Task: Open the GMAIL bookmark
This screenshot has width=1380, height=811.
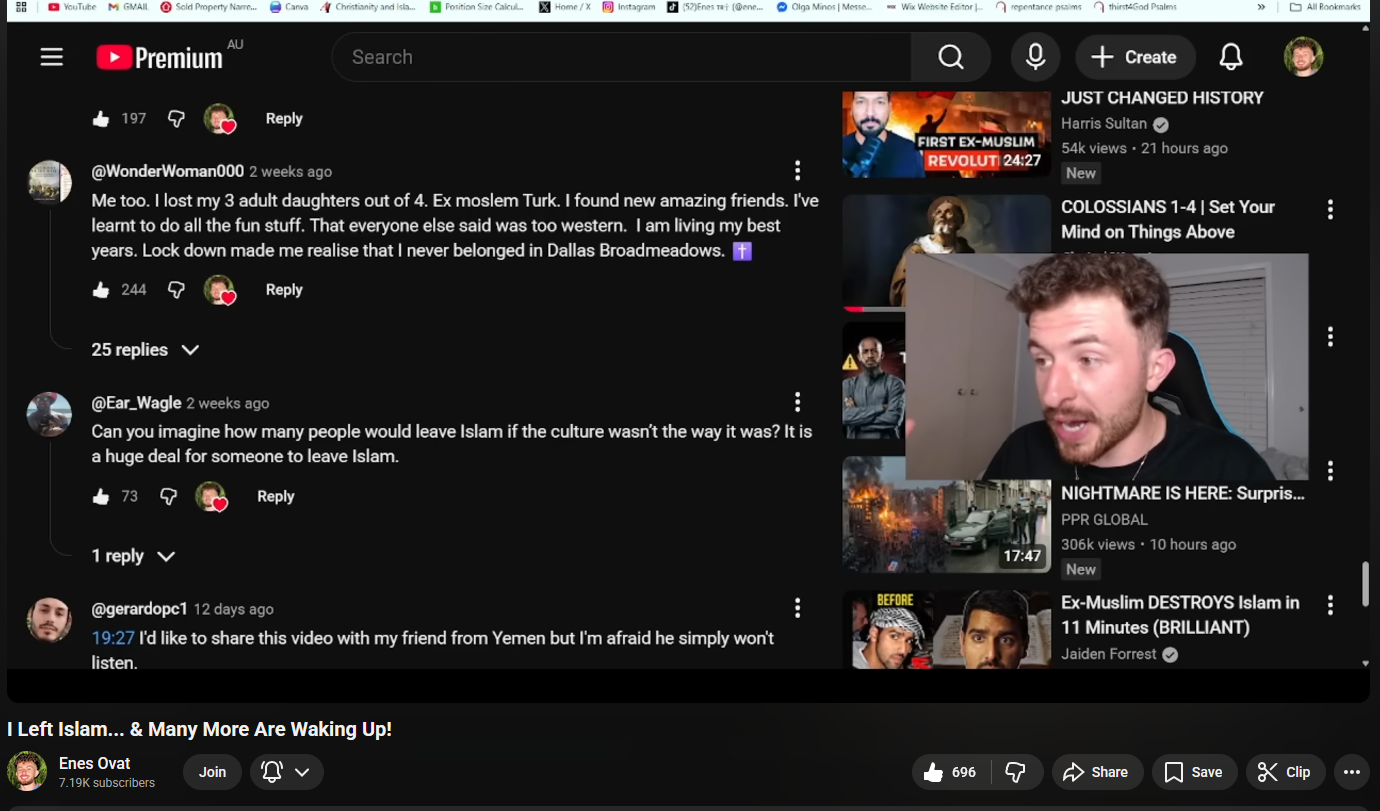Action: (128, 7)
